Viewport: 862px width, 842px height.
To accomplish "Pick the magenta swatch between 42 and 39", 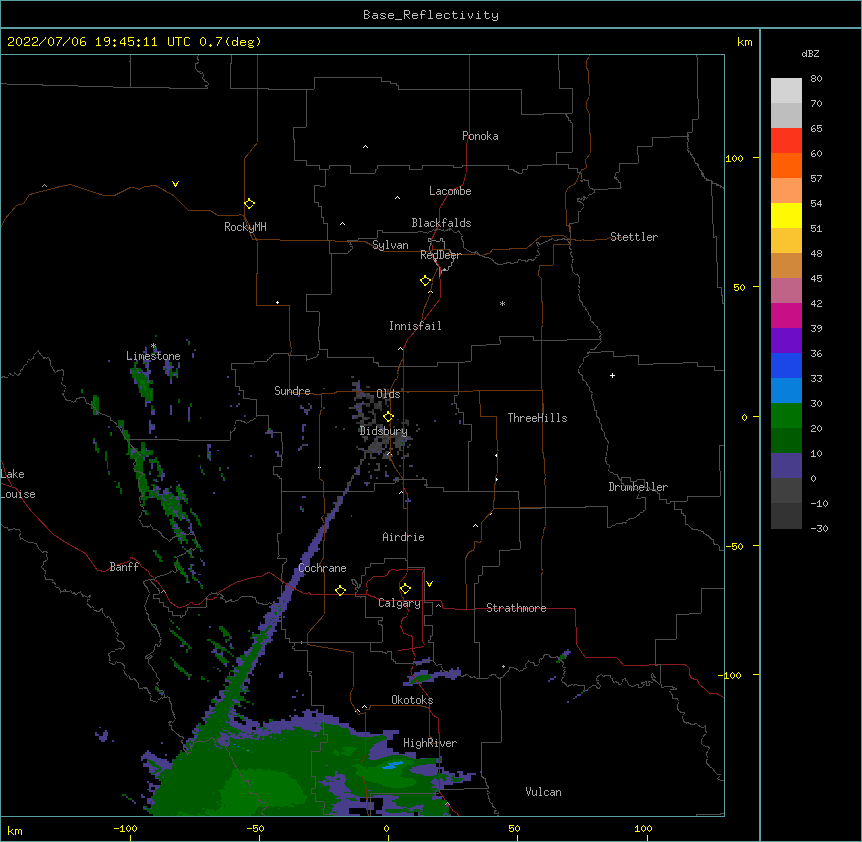I will tap(786, 315).
